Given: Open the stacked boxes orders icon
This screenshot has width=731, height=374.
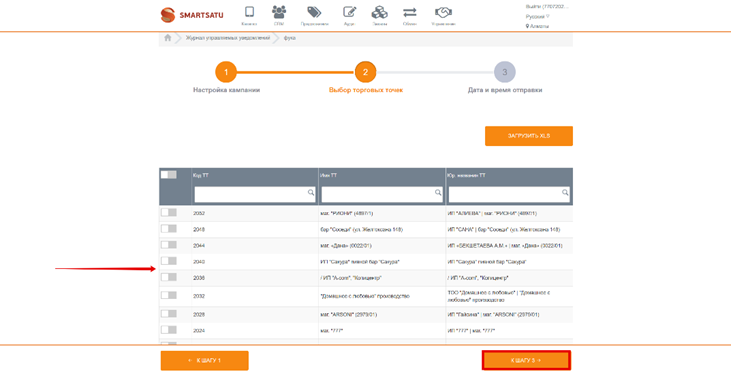Looking at the screenshot, I should [x=379, y=12].
